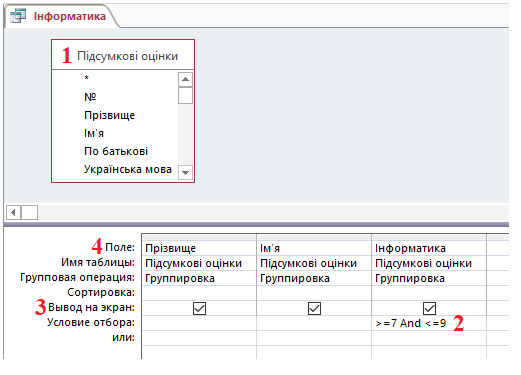Click the field list scrollbar thumb
The image size is (521, 375).
pyautogui.click(x=185, y=96)
